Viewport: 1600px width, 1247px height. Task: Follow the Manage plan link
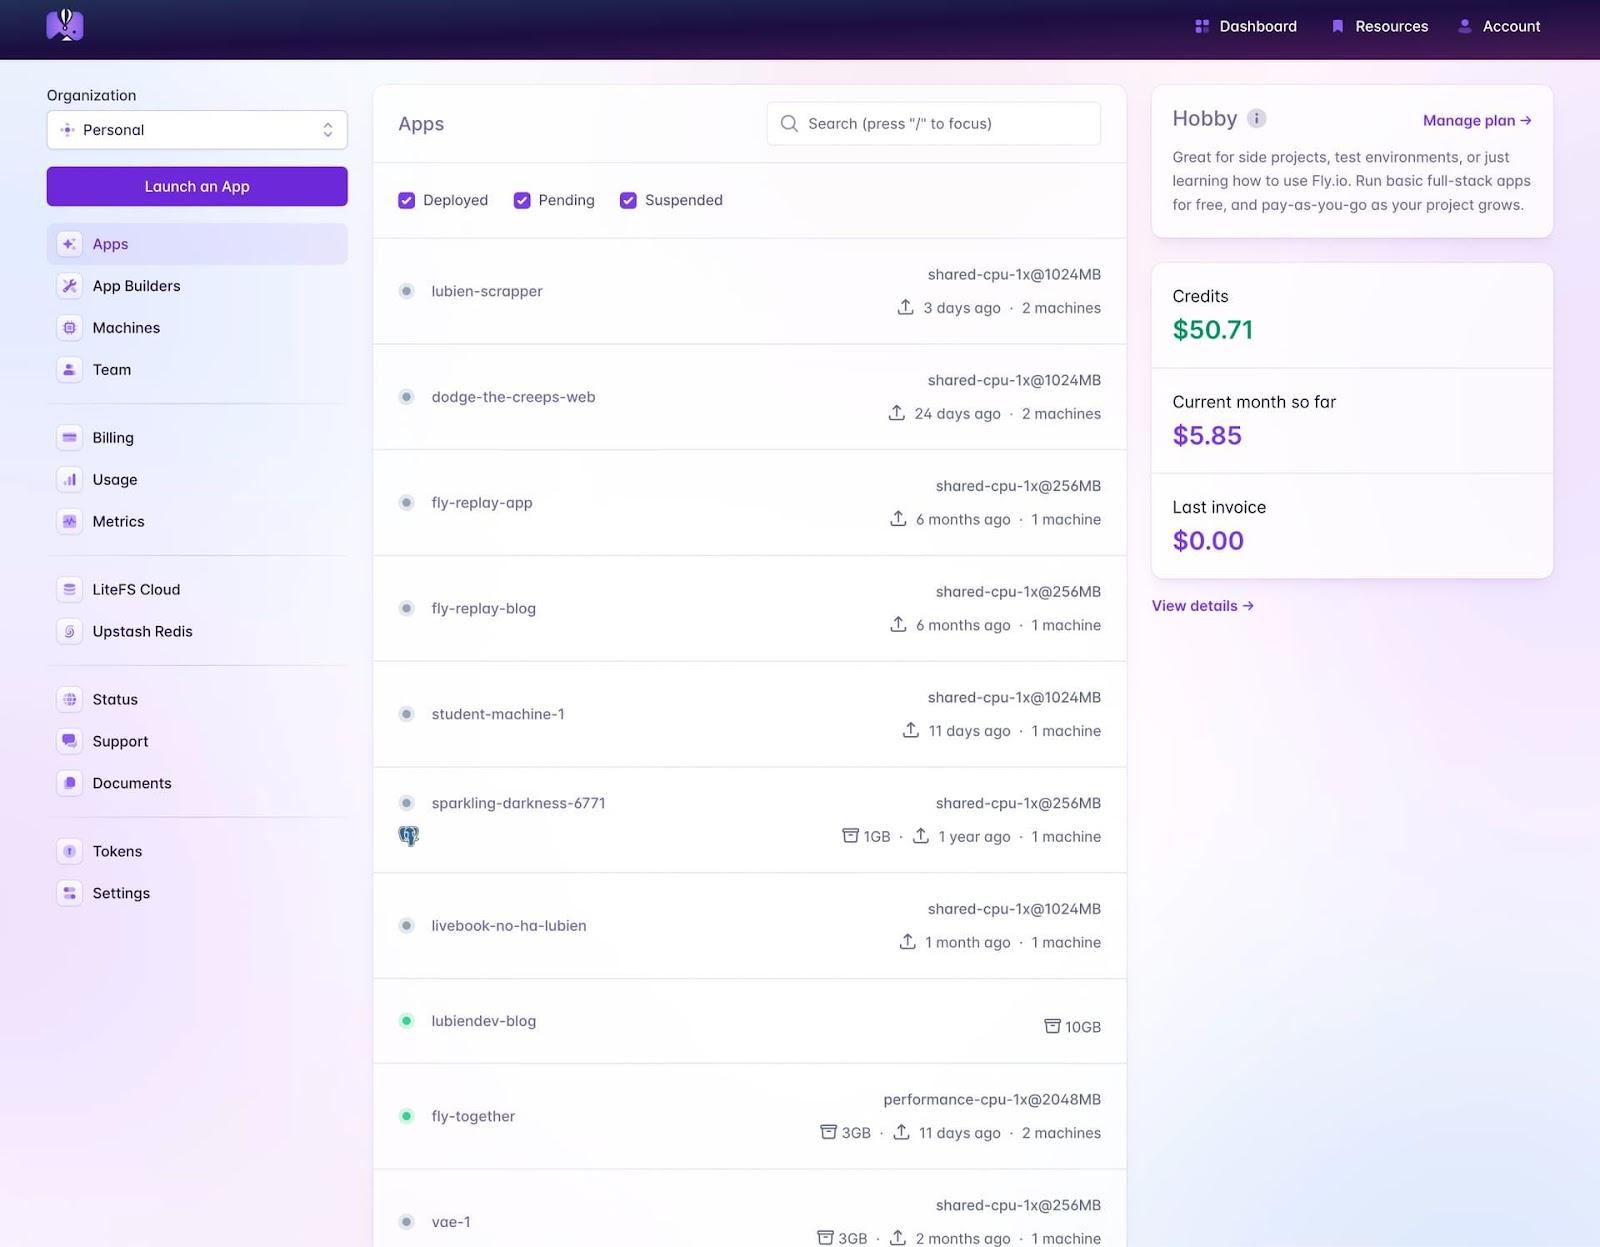1475,120
